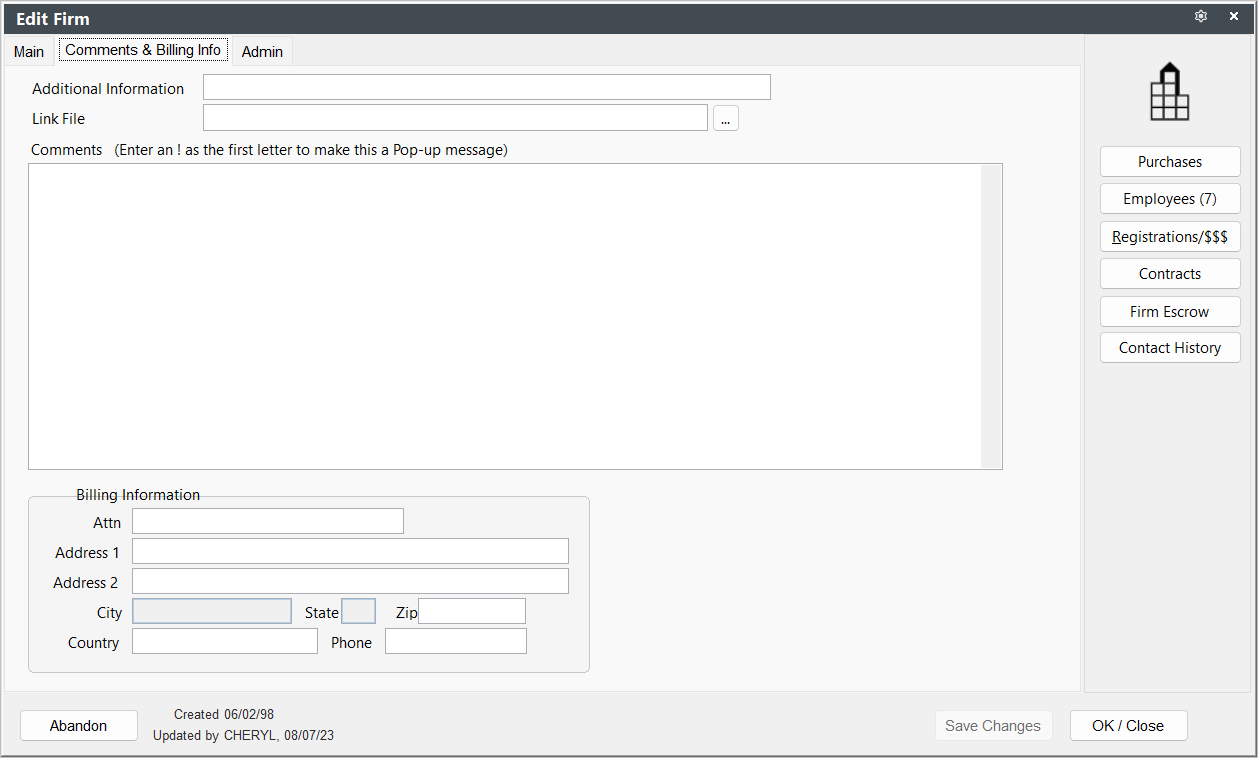Open the Purchases window

[x=1170, y=162]
